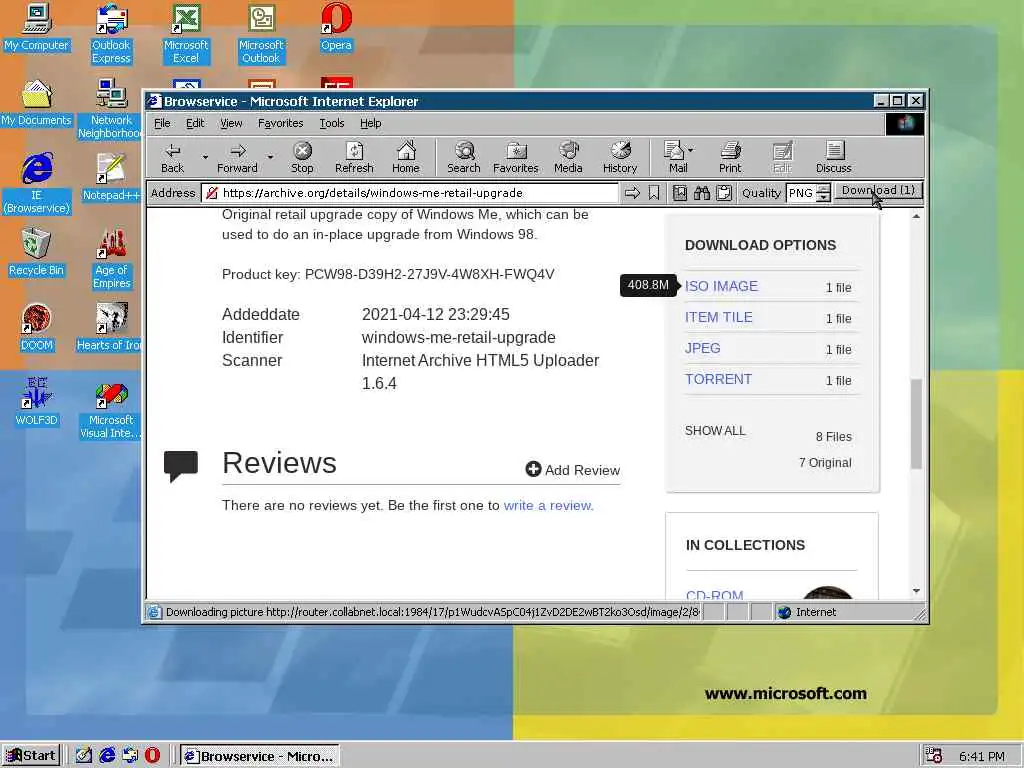Open the Tools menu
The height and width of the screenshot is (768, 1024).
click(332, 123)
